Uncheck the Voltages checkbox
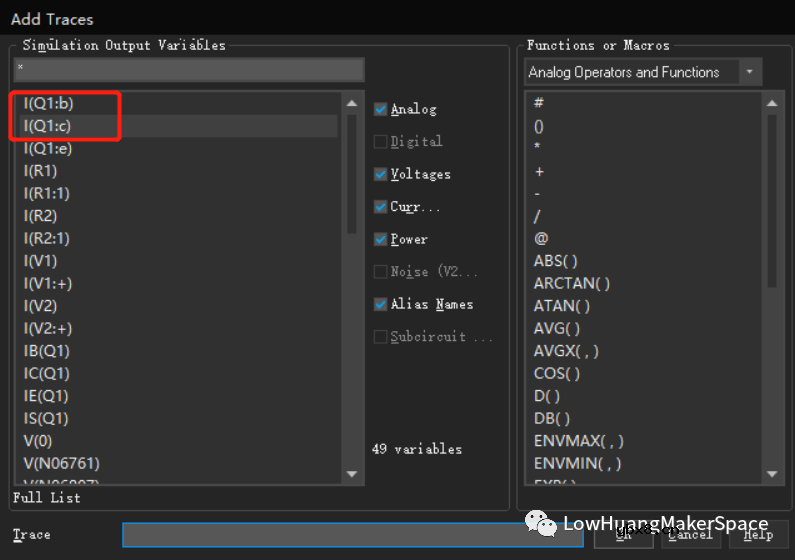 tap(381, 174)
